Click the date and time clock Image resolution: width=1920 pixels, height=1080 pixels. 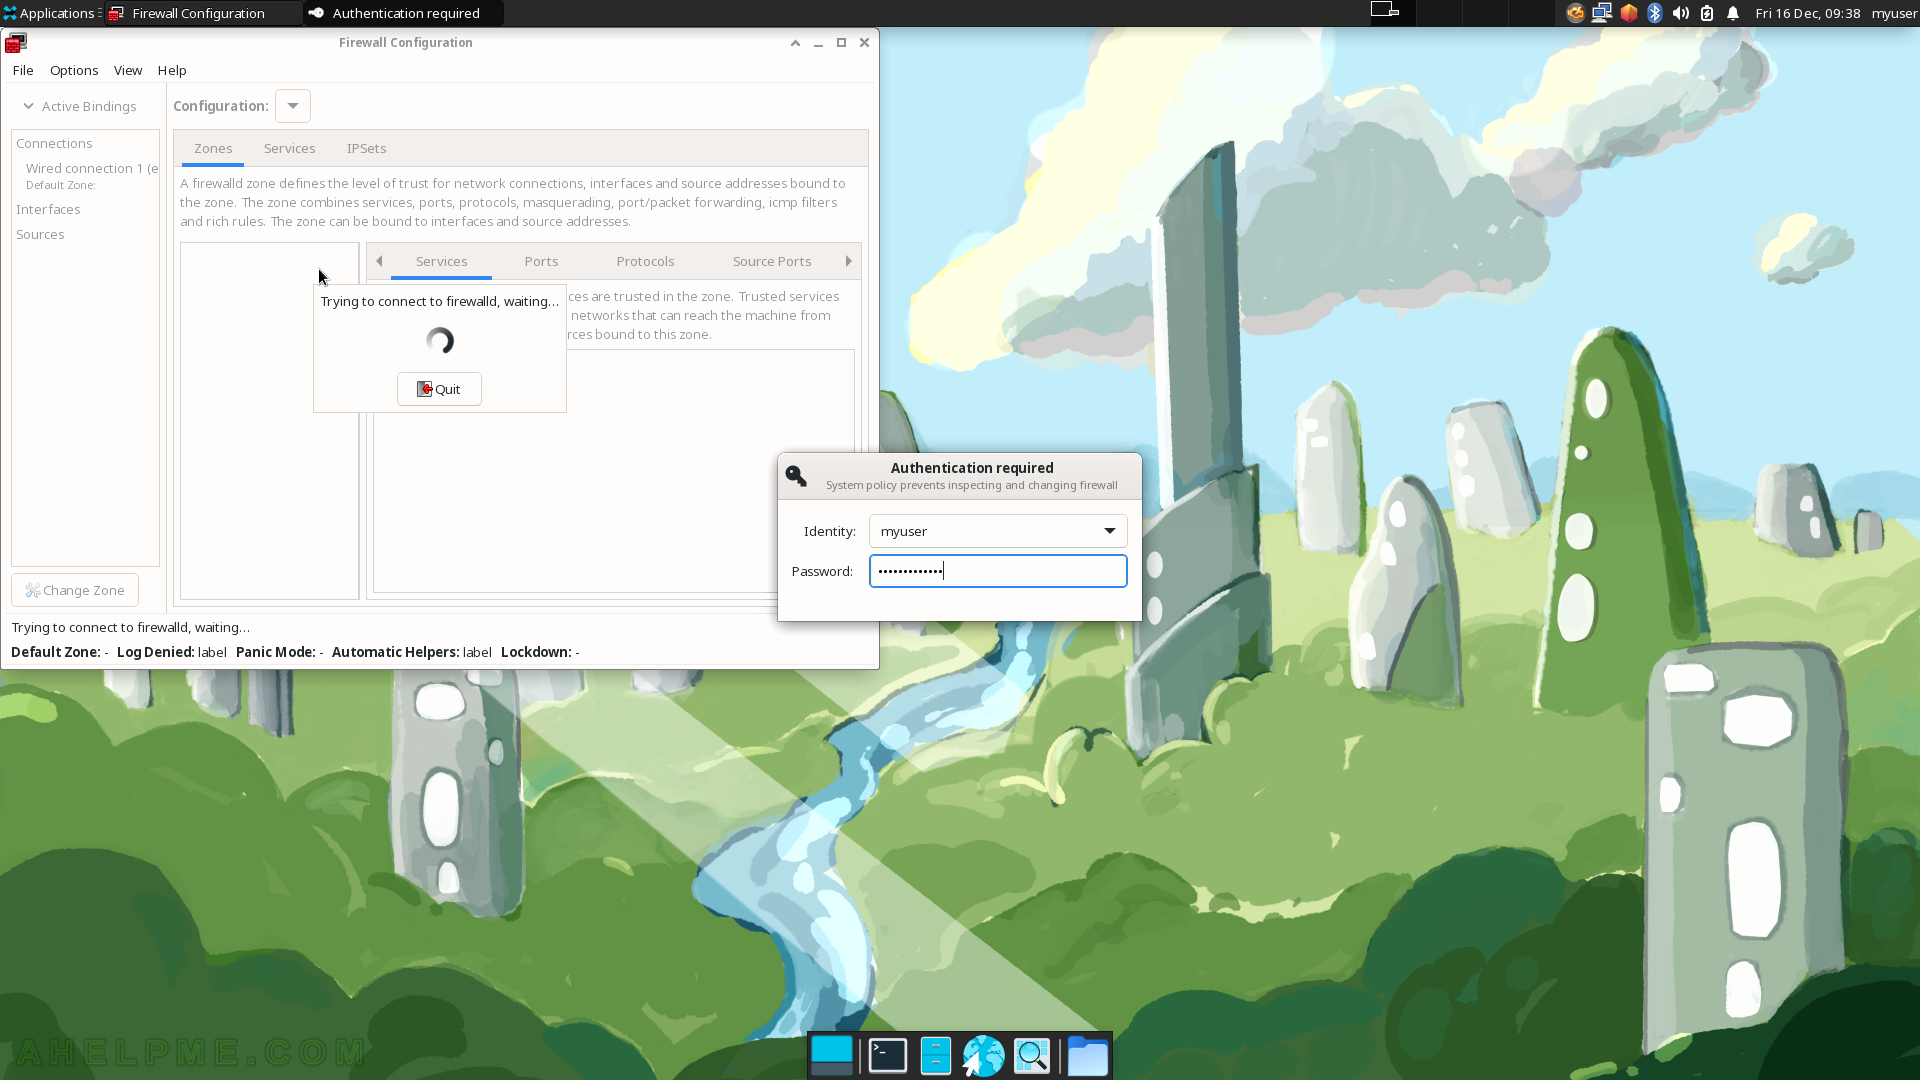point(1807,13)
